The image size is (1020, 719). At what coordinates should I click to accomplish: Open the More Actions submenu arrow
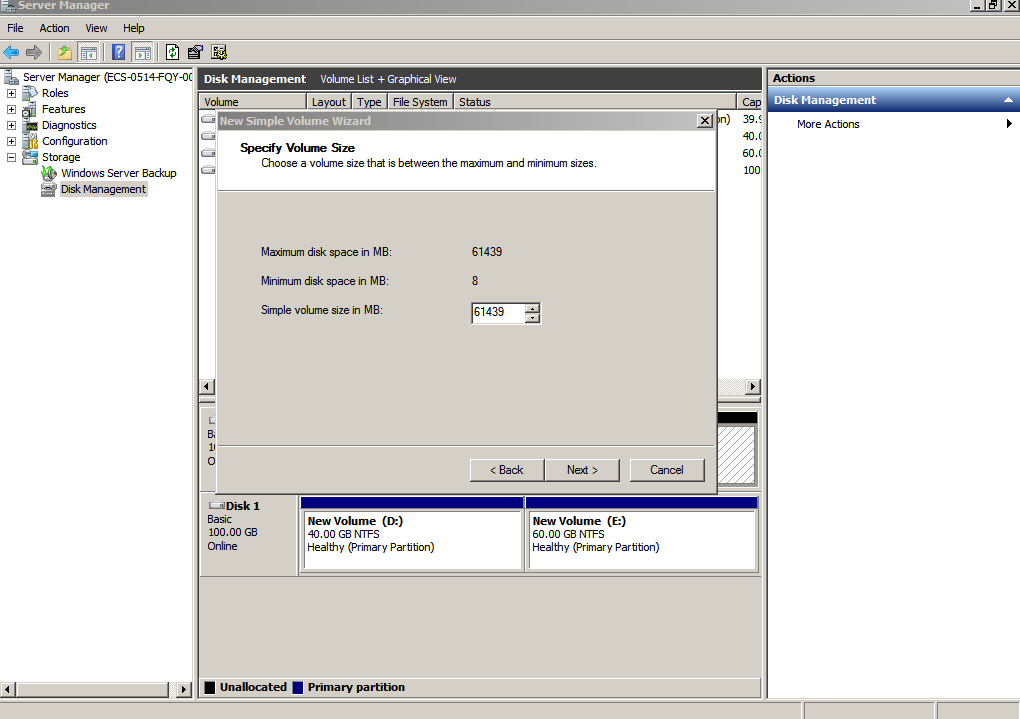1009,124
